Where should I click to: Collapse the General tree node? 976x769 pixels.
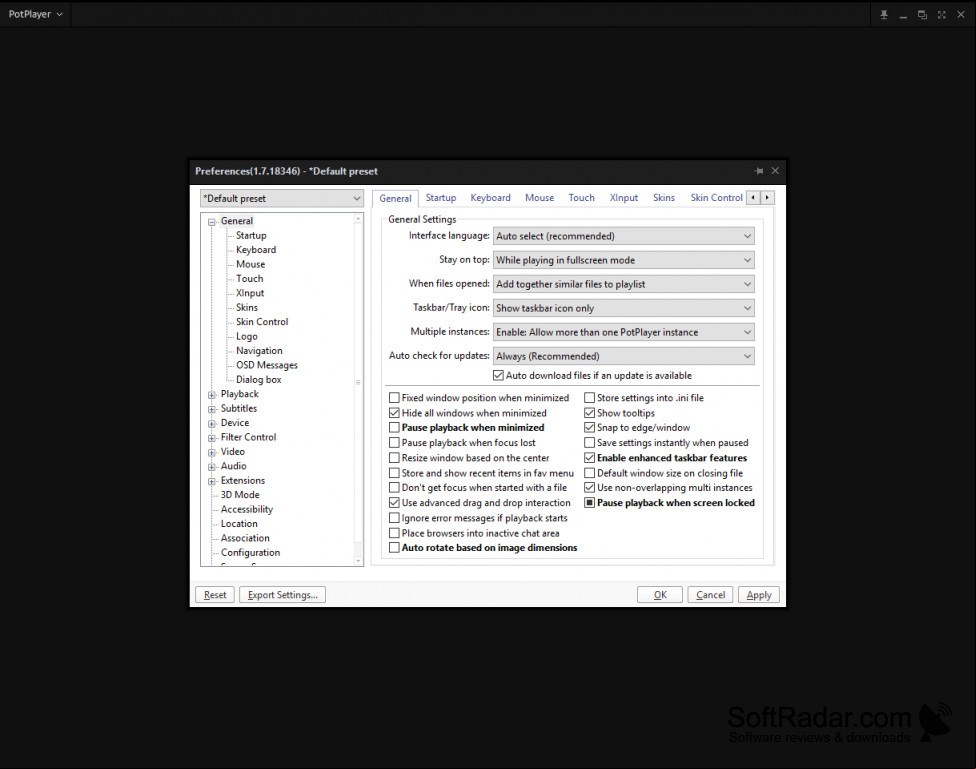pyautogui.click(x=212, y=222)
